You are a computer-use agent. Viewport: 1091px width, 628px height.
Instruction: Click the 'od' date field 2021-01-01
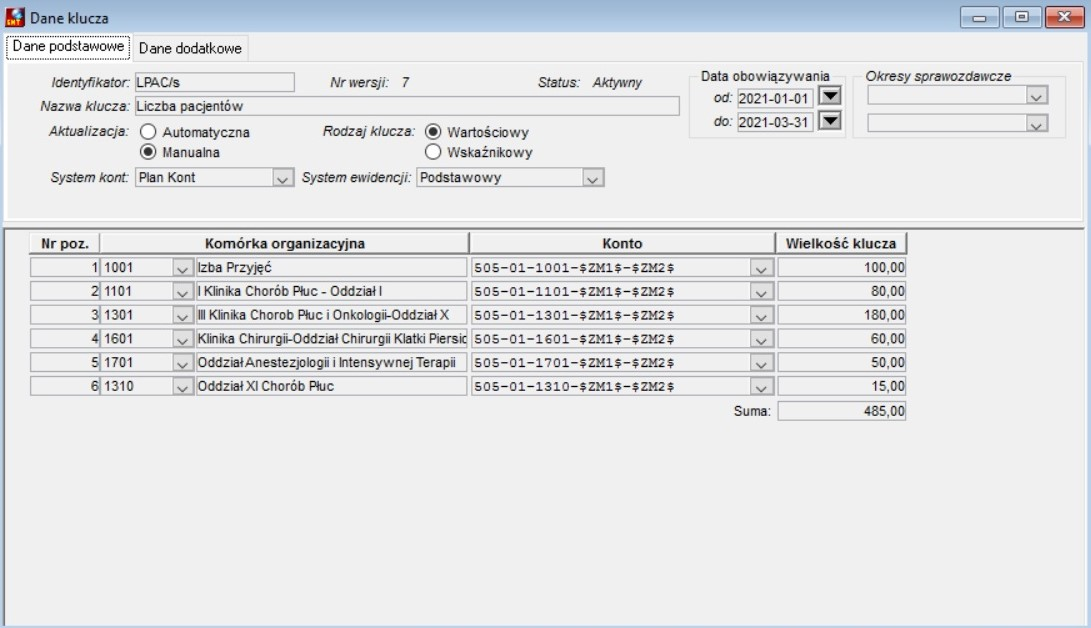tap(775, 98)
